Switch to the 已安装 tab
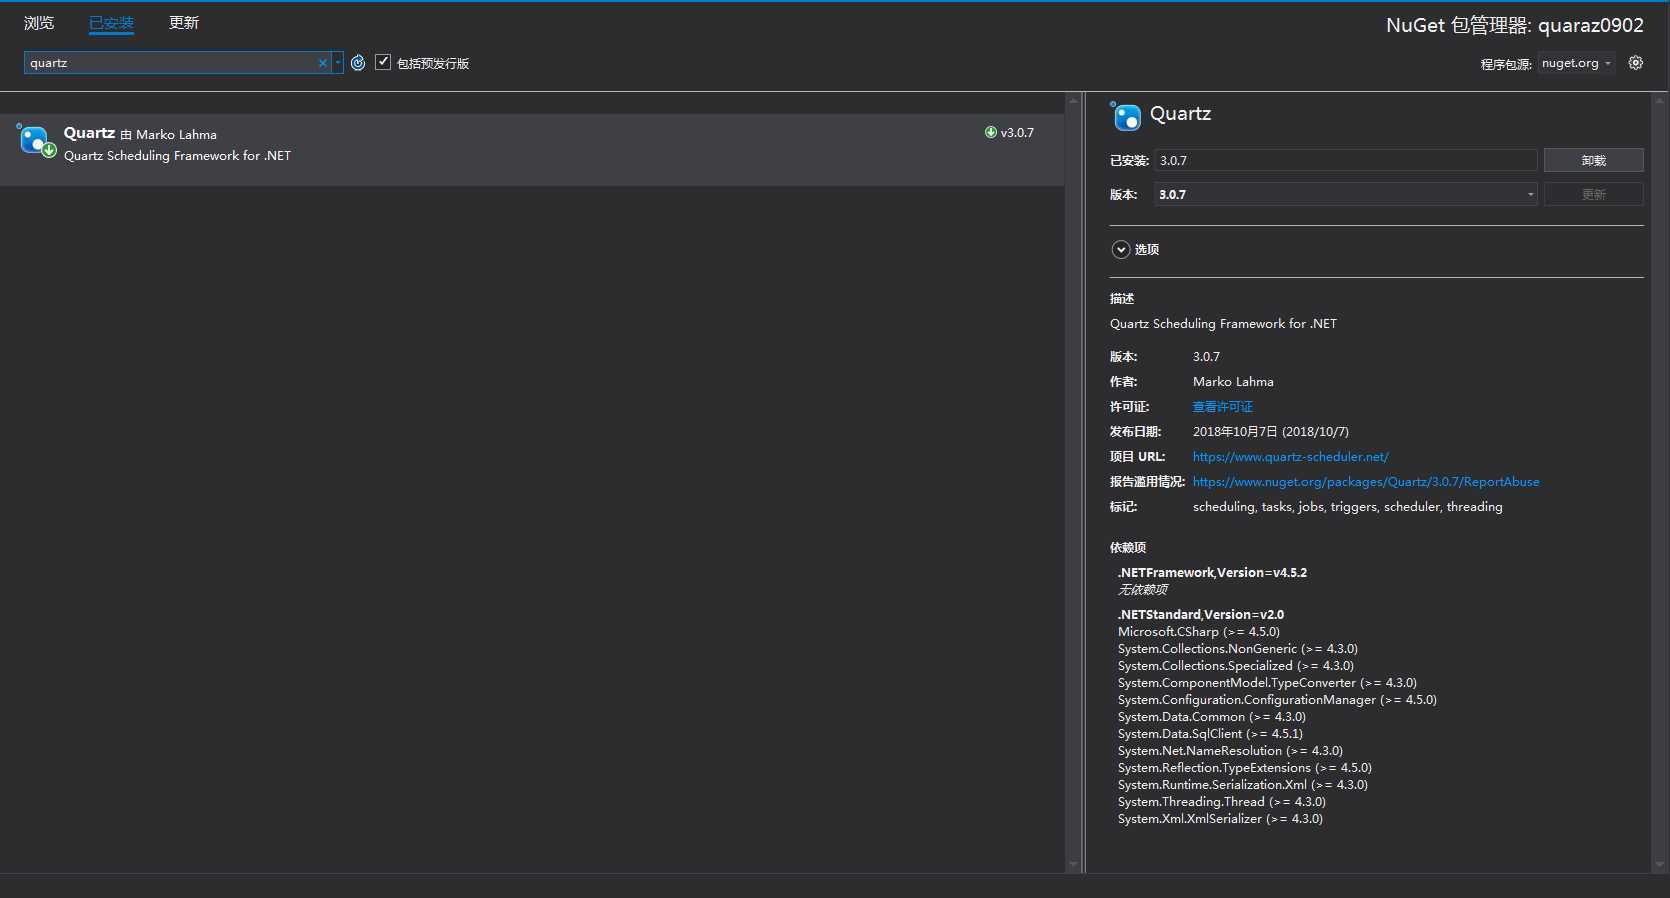1670x898 pixels. (111, 23)
